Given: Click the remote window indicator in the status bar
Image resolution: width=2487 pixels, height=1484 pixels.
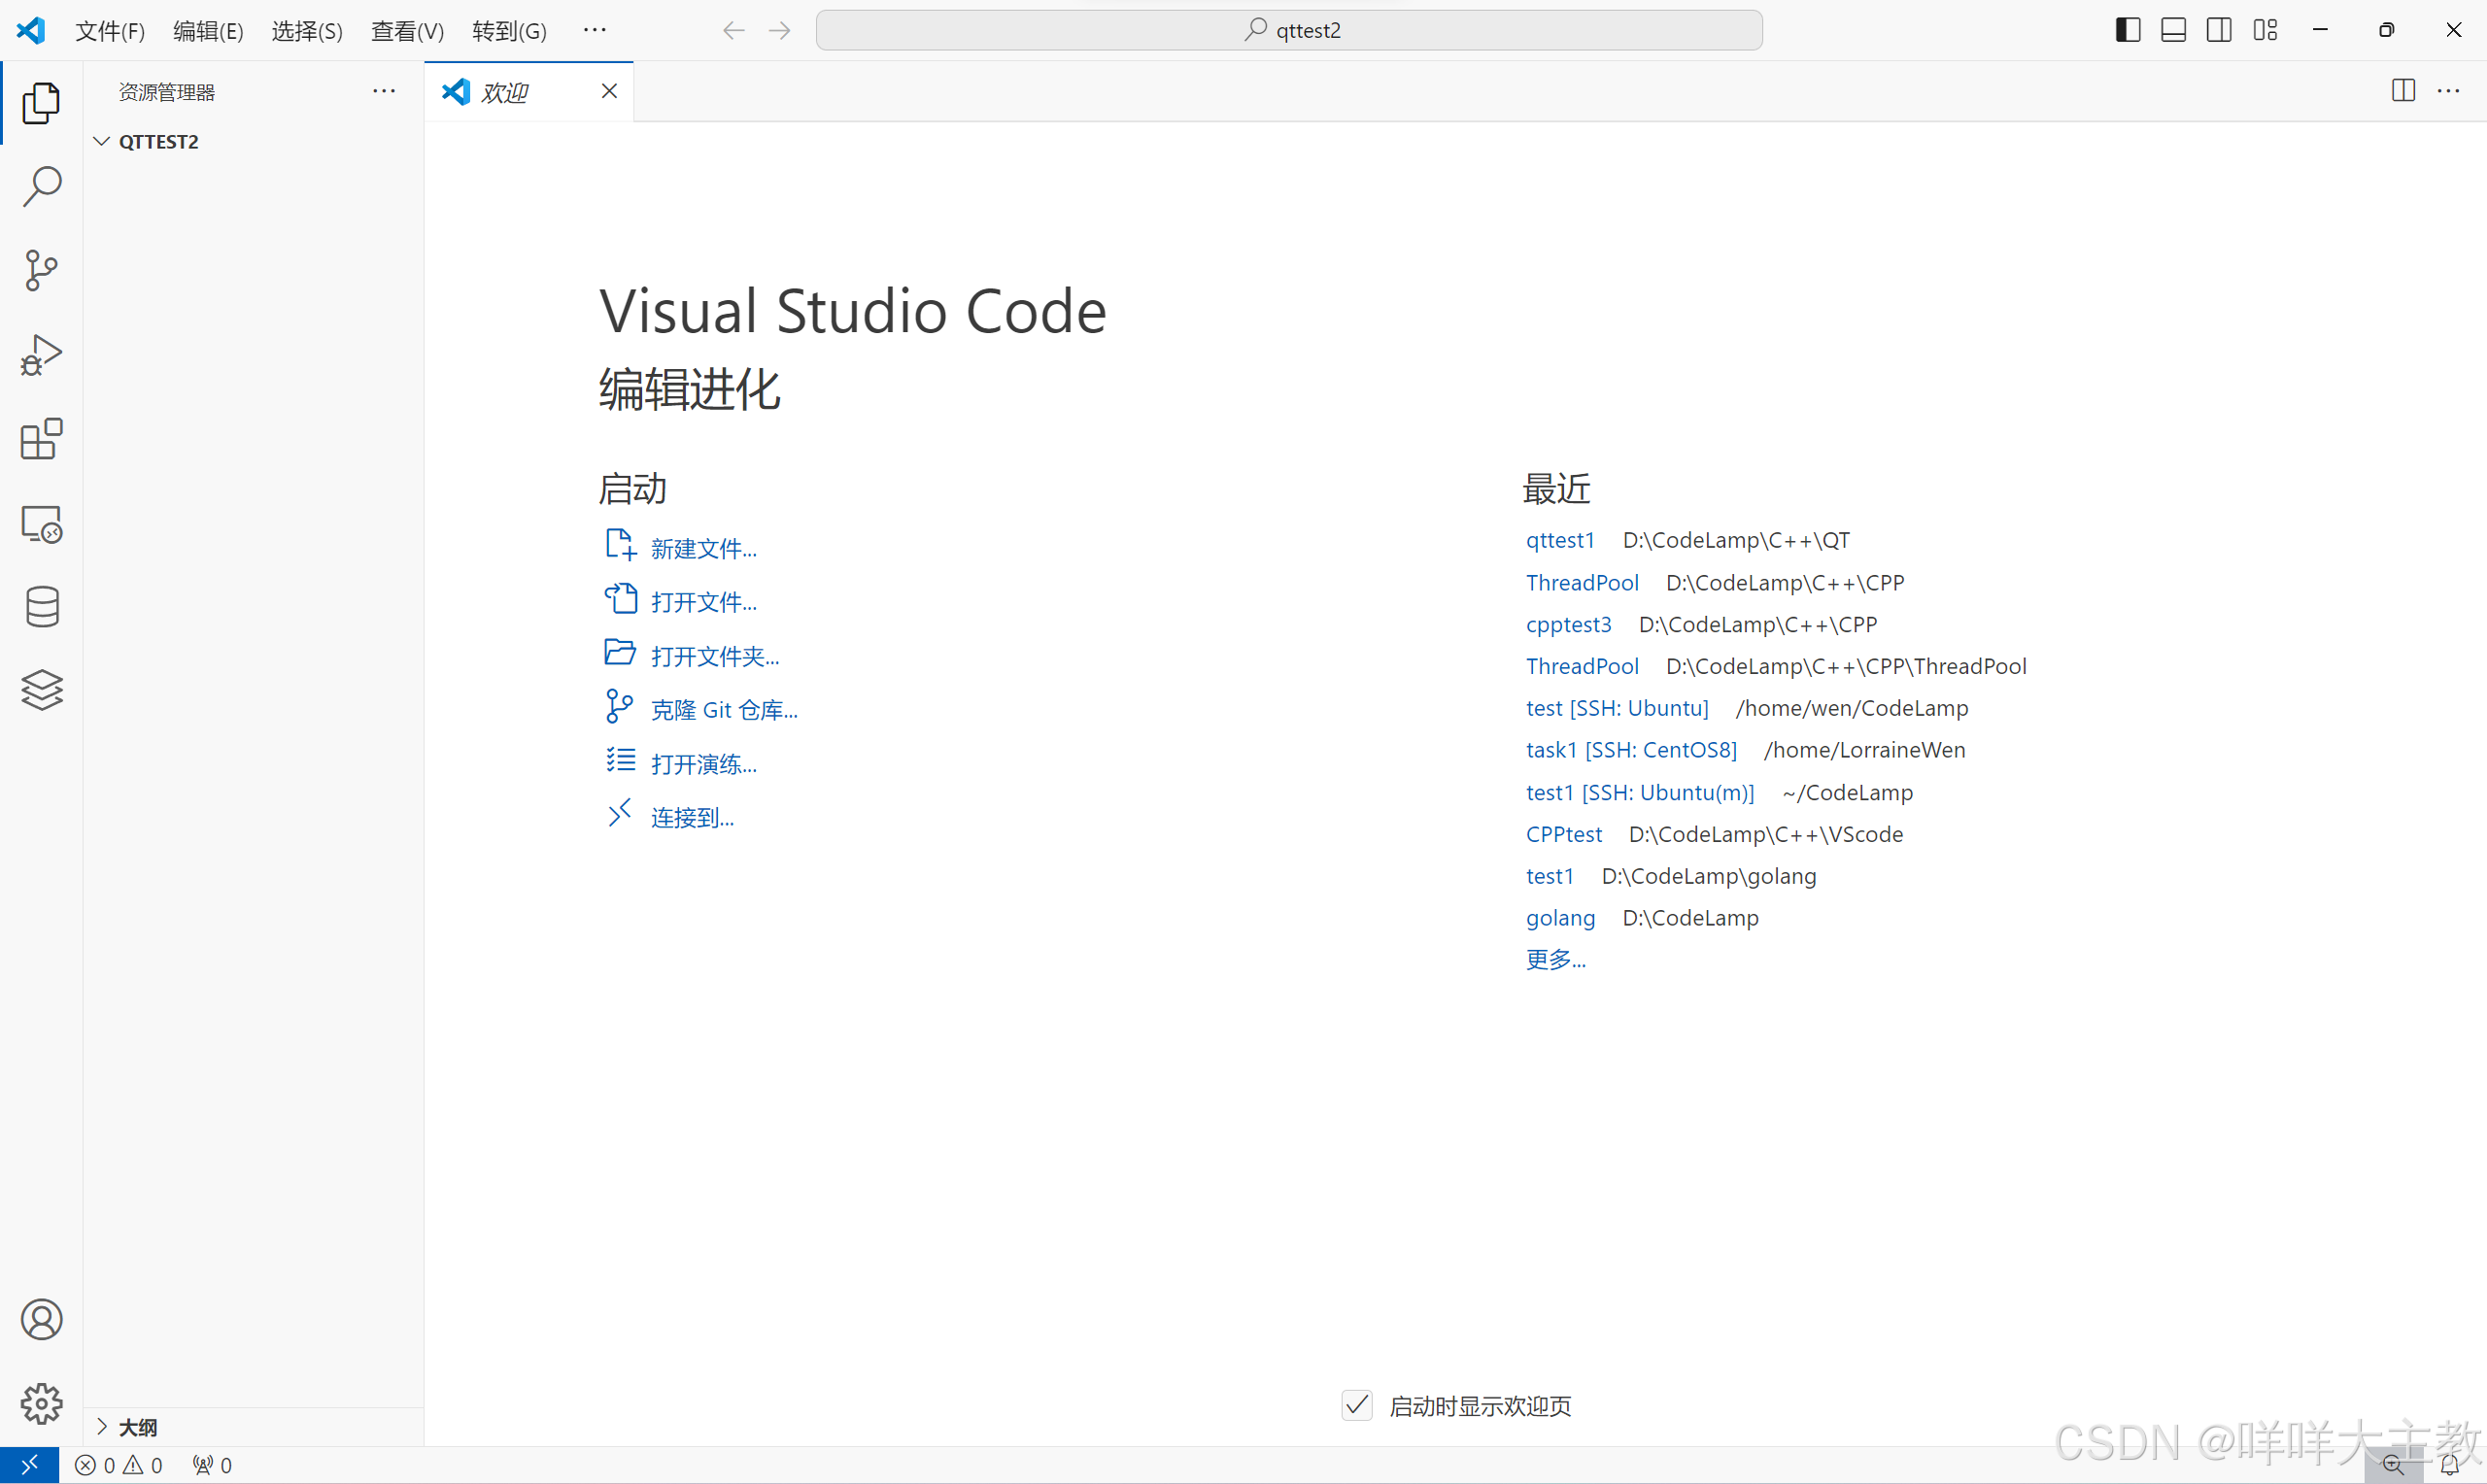Looking at the screenshot, I should click(x=29, y=1465).
